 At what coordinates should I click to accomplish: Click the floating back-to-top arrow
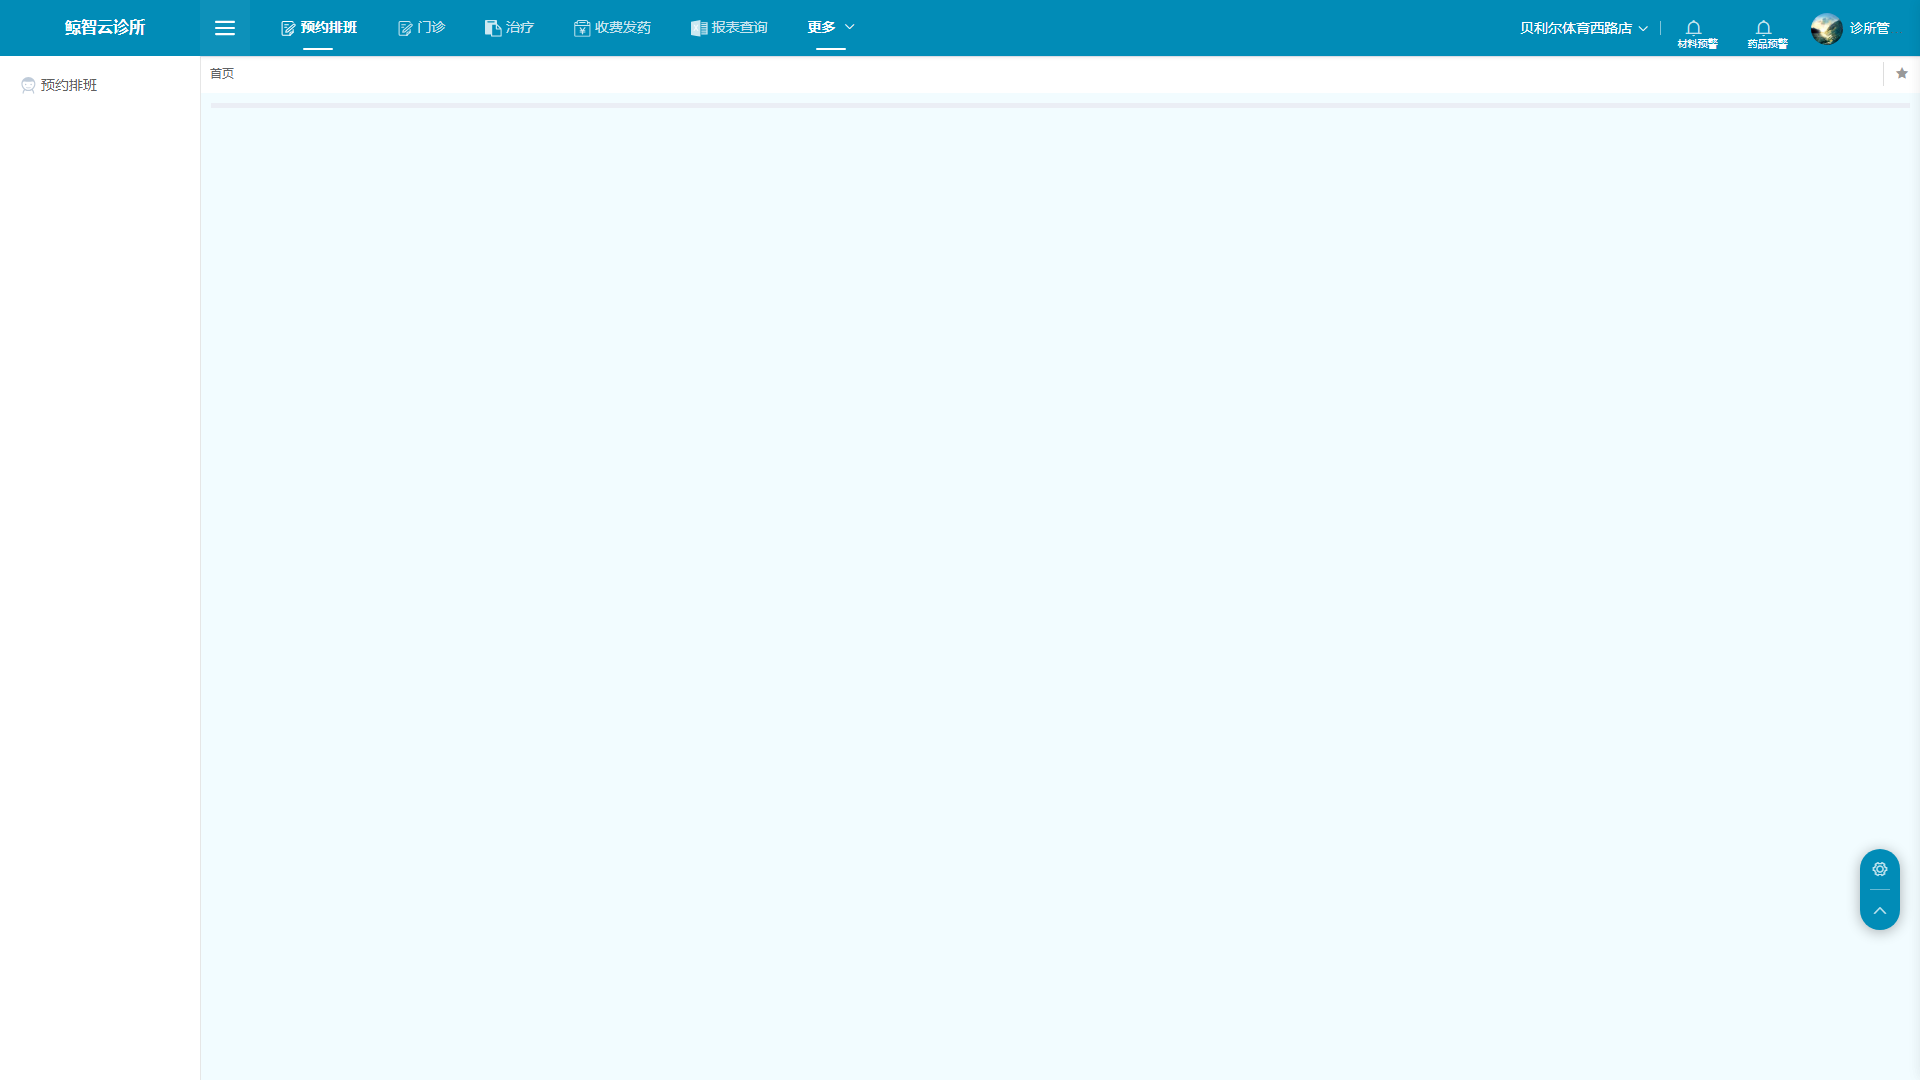[1880, 911]
